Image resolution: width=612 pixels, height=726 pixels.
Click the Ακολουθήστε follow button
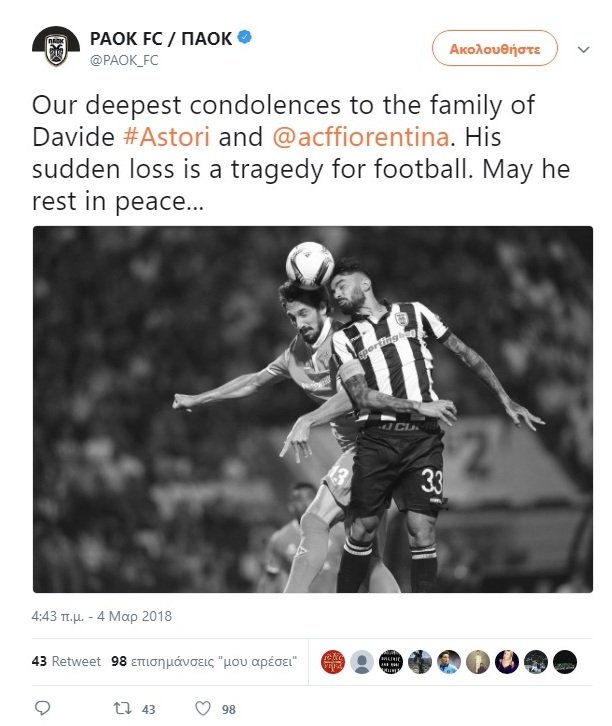495,48
